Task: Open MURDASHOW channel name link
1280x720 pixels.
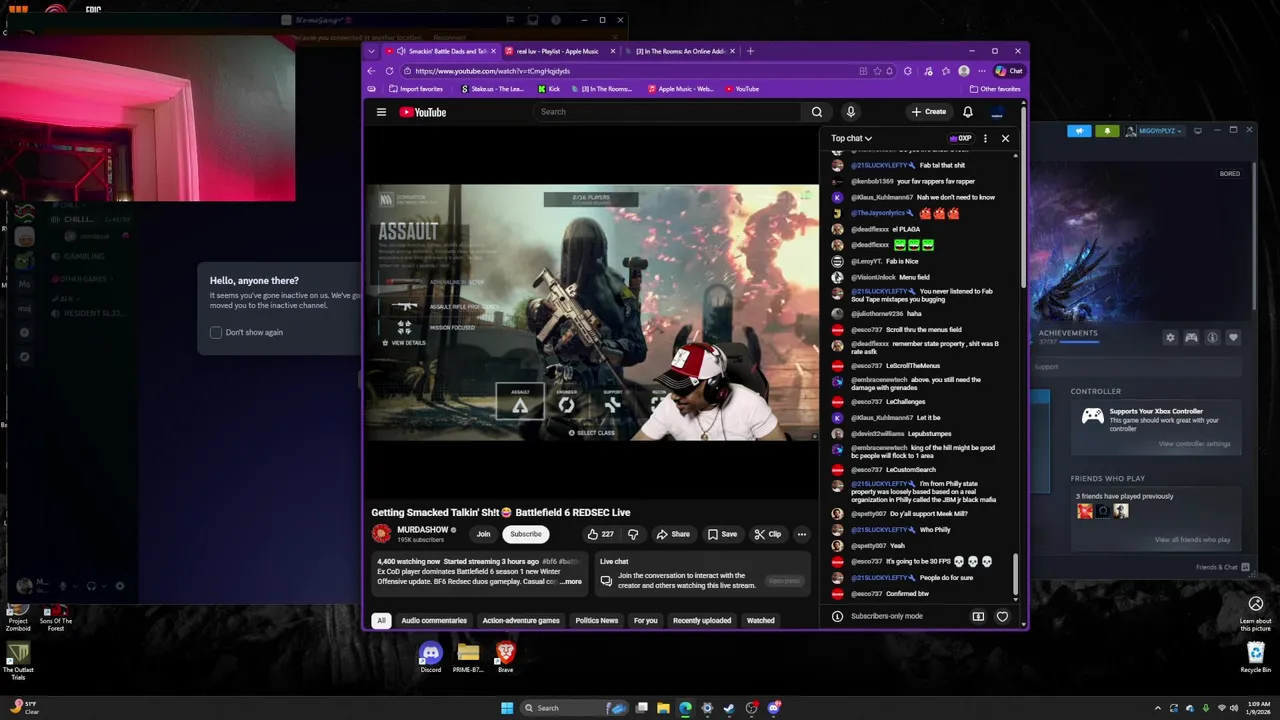Action: [x=423, y=530]
